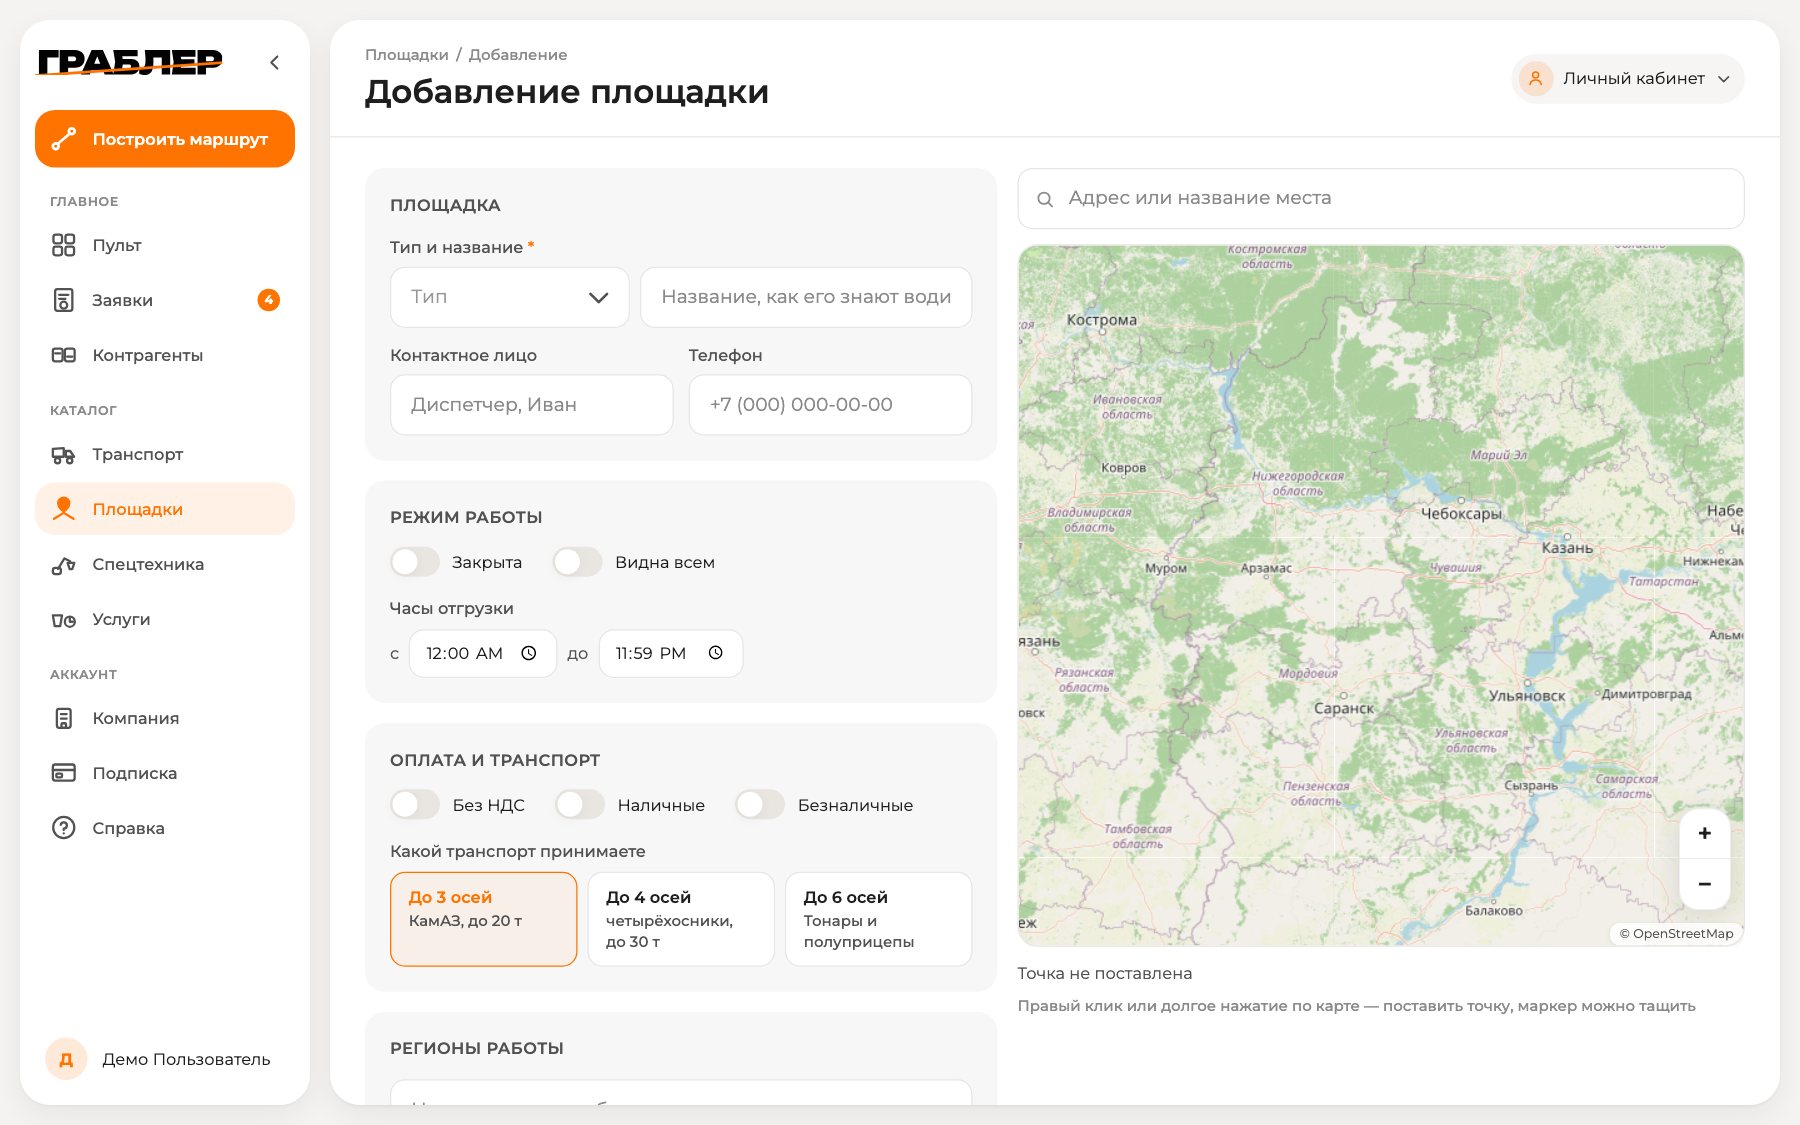
Task: Go to Контрагенты section
Action: 165,355
